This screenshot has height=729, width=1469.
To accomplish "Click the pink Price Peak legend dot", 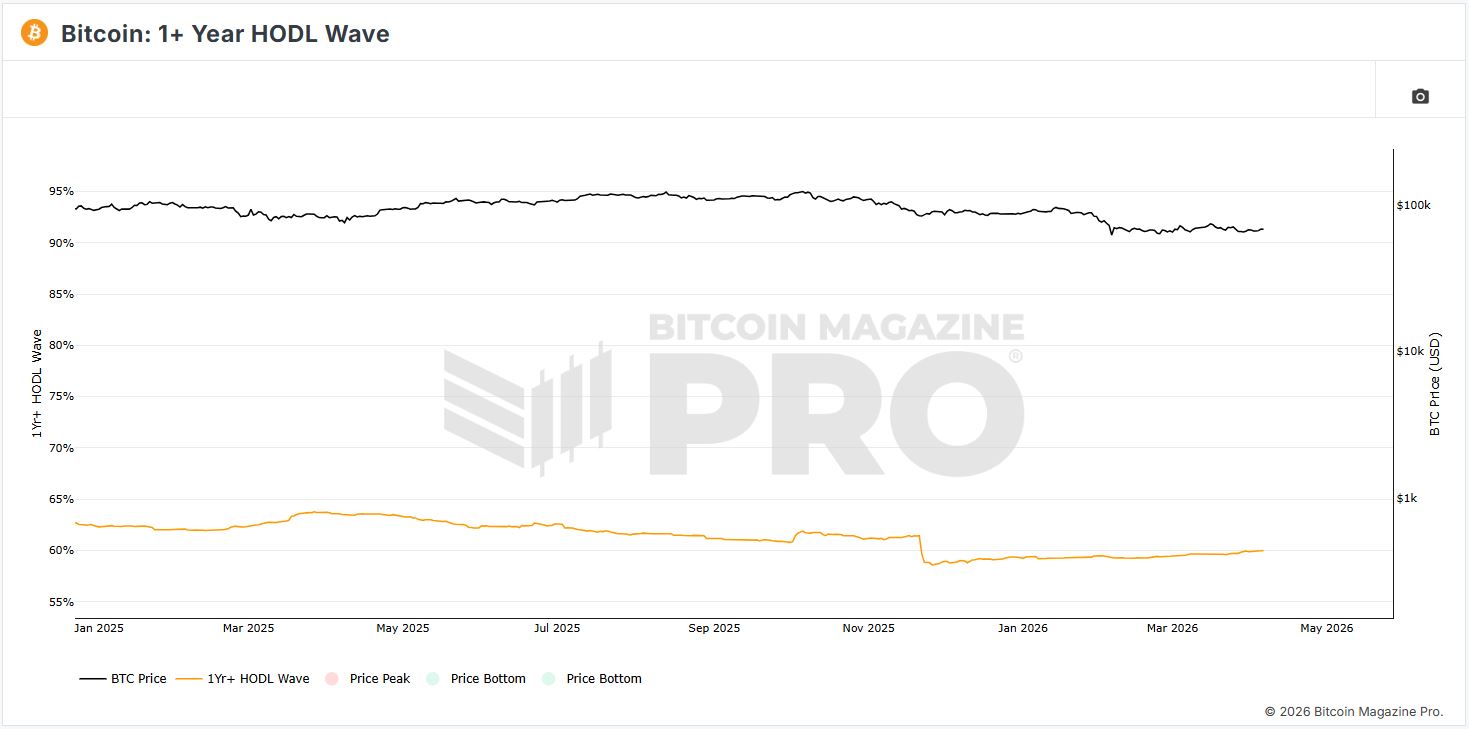I will [332, 679].
